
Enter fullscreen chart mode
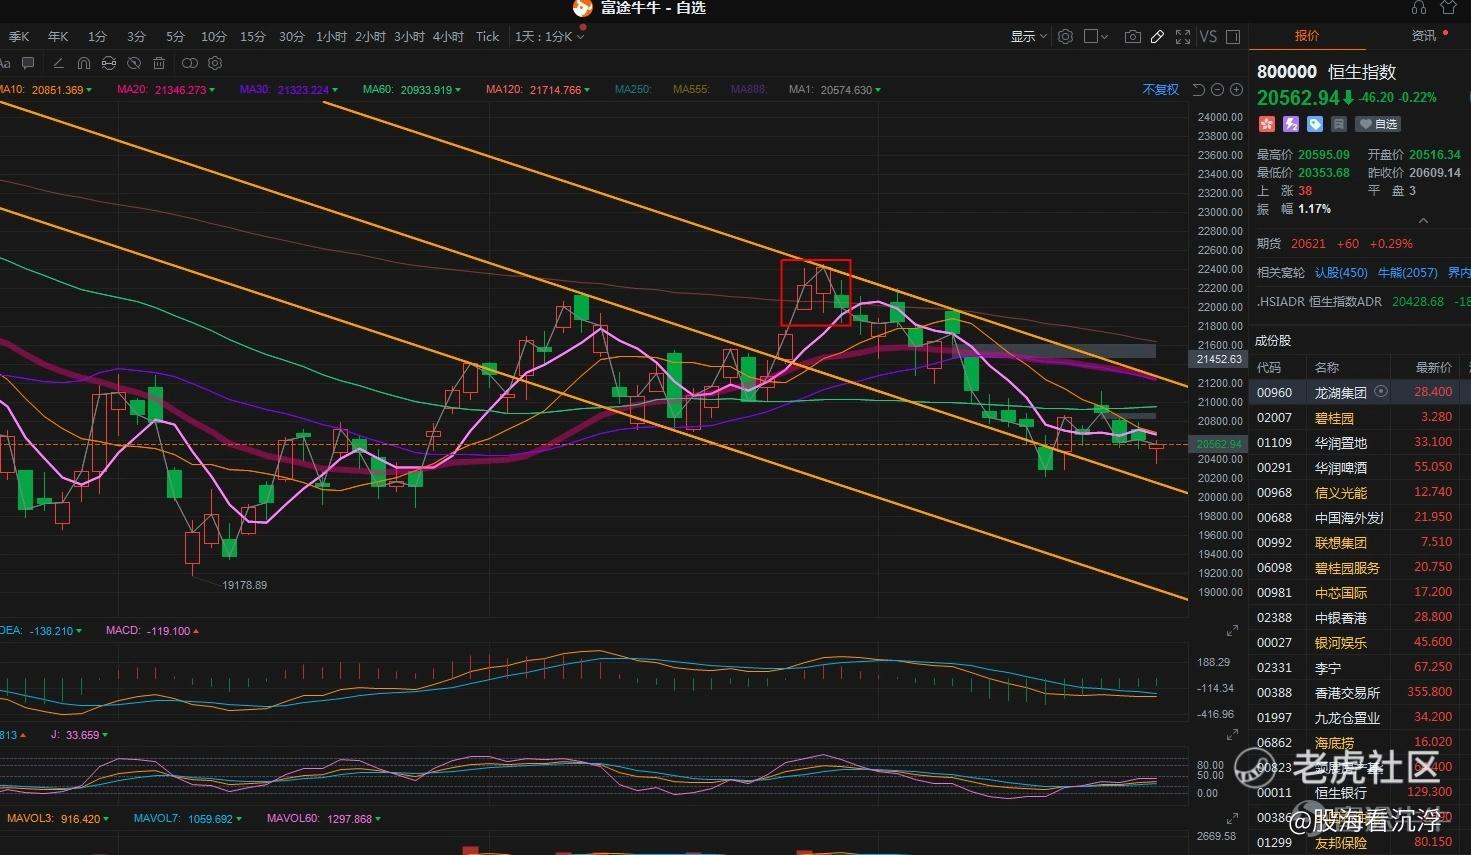pos(1183,36)
